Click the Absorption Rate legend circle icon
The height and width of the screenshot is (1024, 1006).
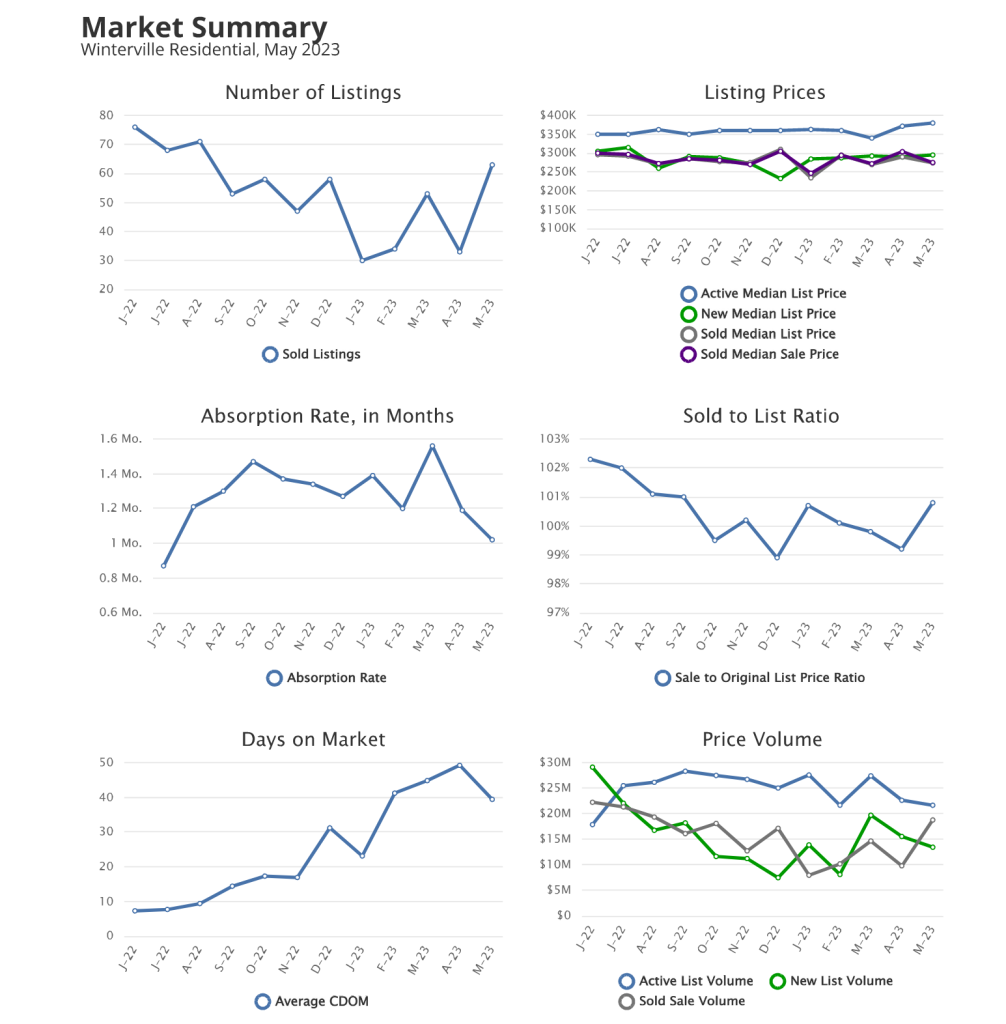(x=274, y=678)
